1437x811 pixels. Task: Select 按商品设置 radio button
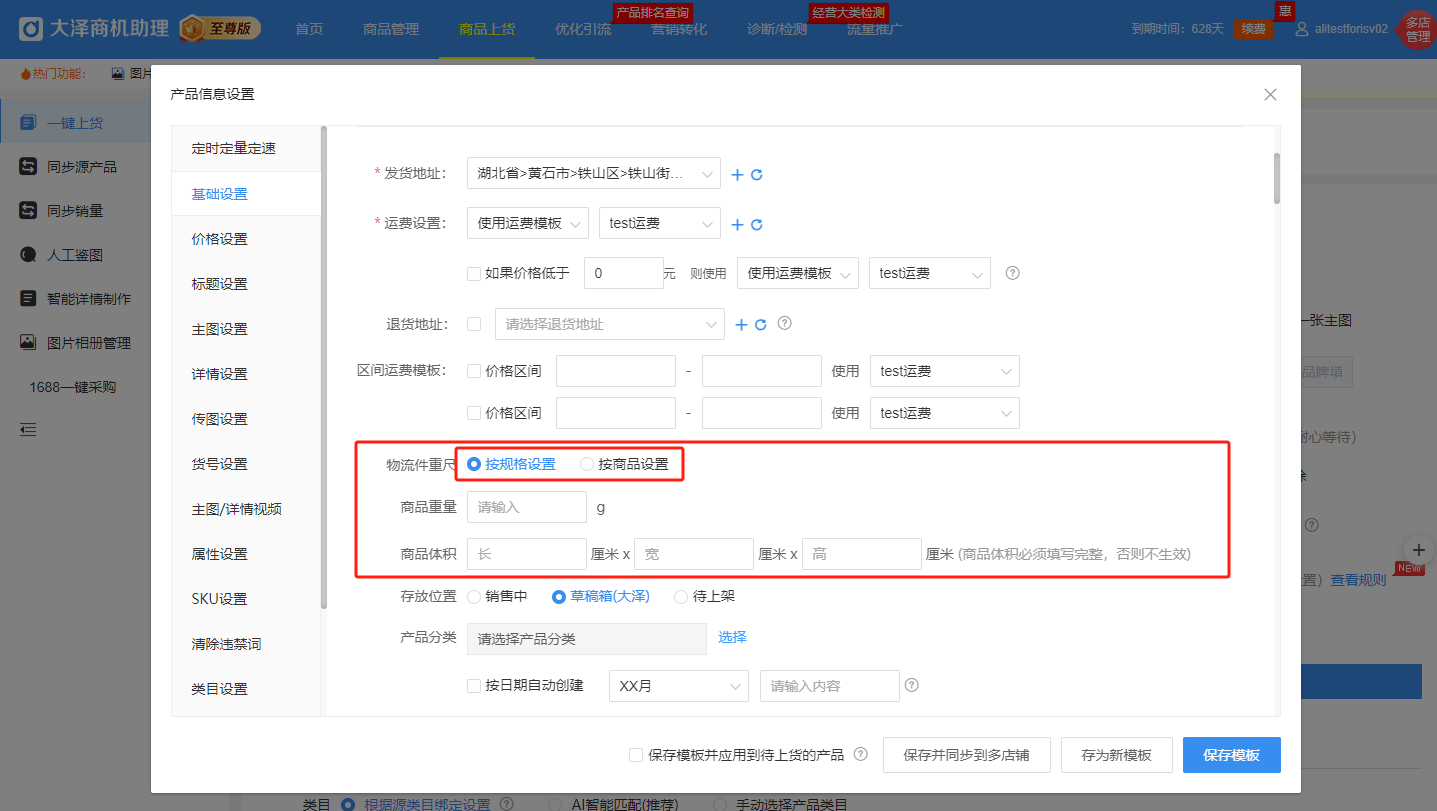pyautogui.click(x=587, y=464)
